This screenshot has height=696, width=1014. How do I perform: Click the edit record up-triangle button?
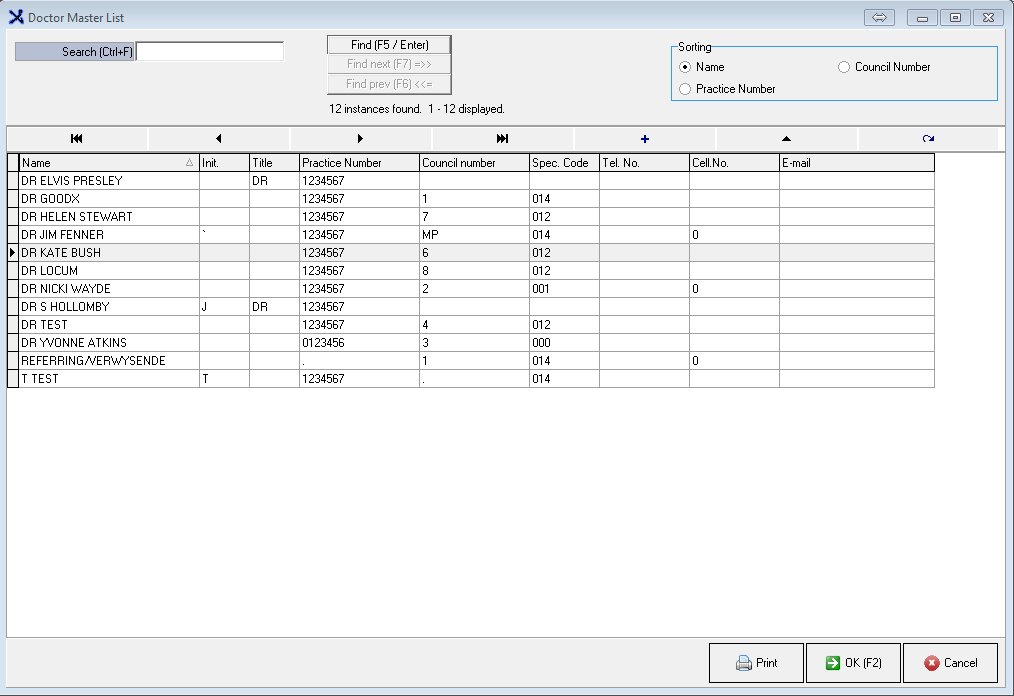(x=786, y=139)
